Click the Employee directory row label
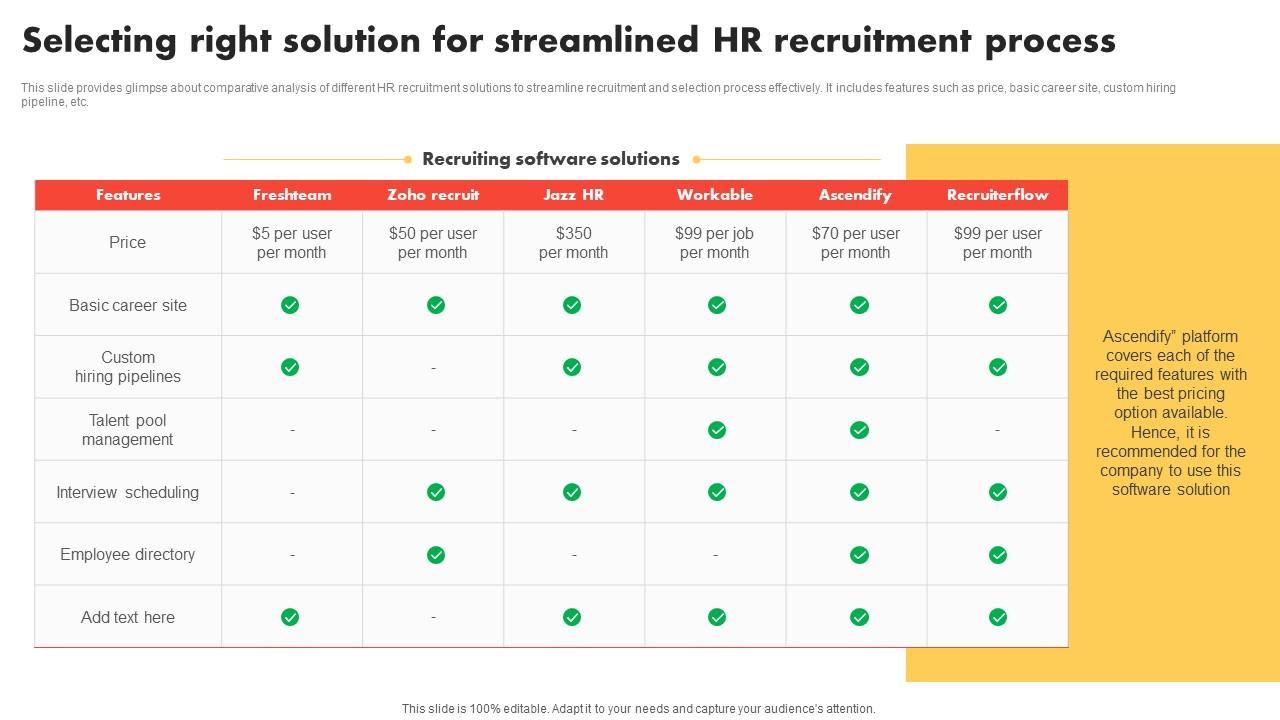Screen dimensions: 1280x720 [x=128, y=554]
